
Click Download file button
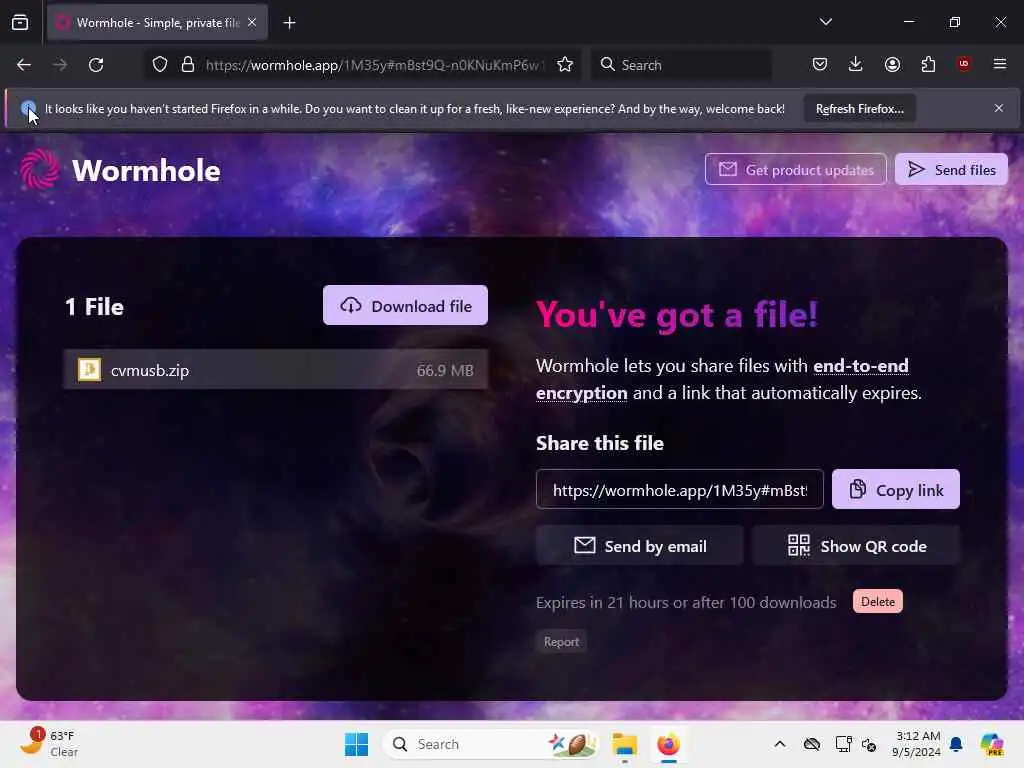(405, 306)
